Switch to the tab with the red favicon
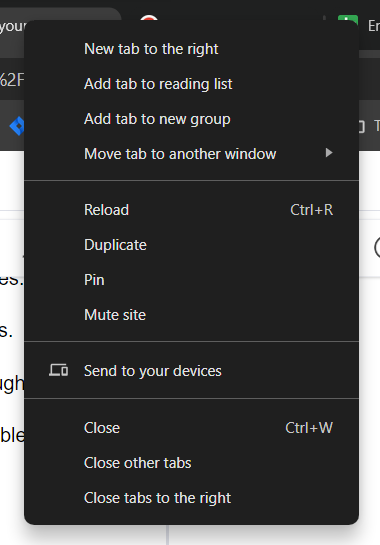Image resolution: width=380 pixels, height=545 pixels. (149, 17)
